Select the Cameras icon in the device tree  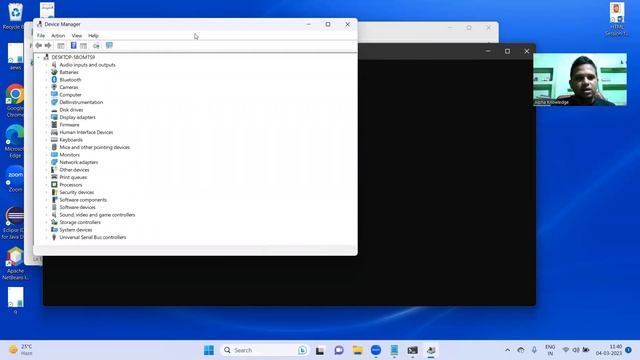54,87
